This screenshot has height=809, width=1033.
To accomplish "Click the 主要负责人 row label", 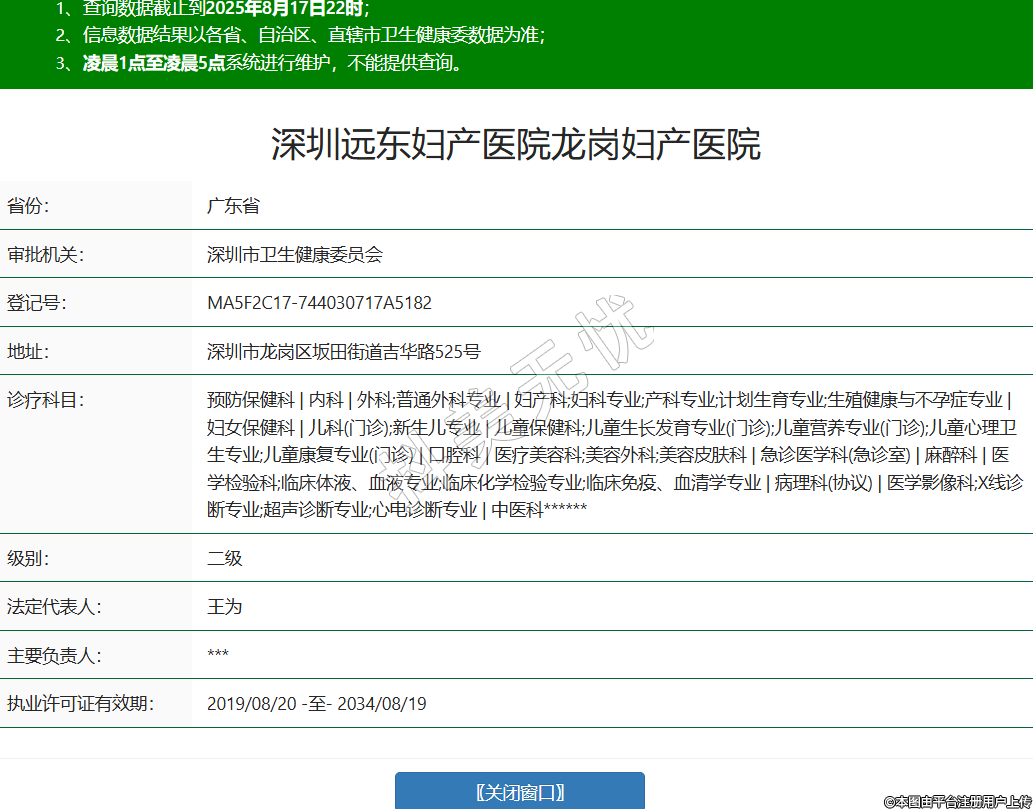I will 54,655.
